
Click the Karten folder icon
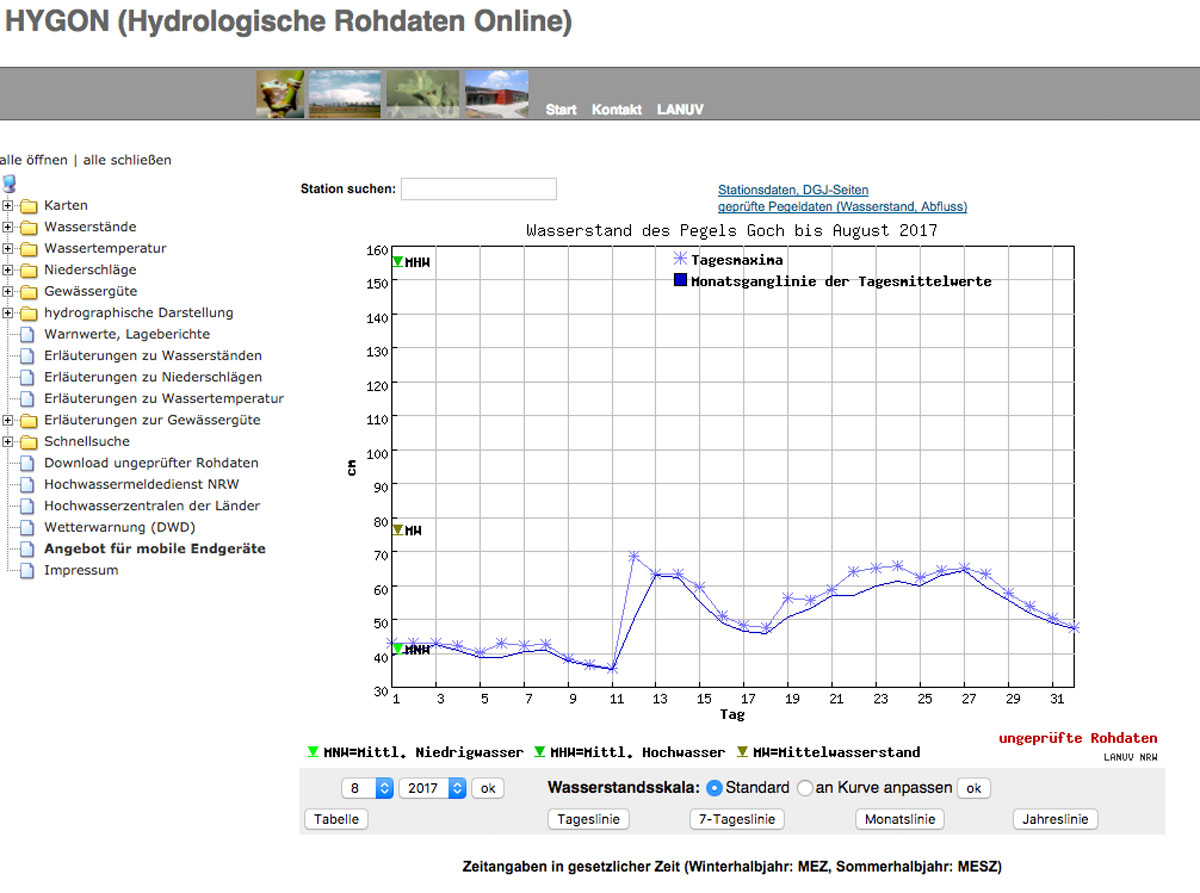pyautogui.click(x=28, y=206)
